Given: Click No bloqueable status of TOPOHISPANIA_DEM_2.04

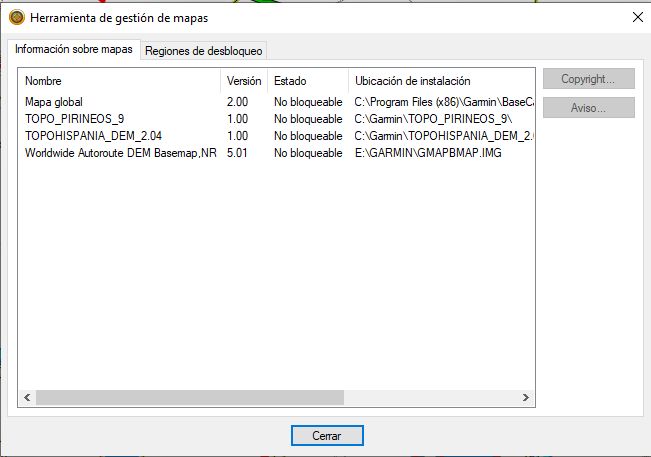Looking at the screenshot, I should point(308,136).
